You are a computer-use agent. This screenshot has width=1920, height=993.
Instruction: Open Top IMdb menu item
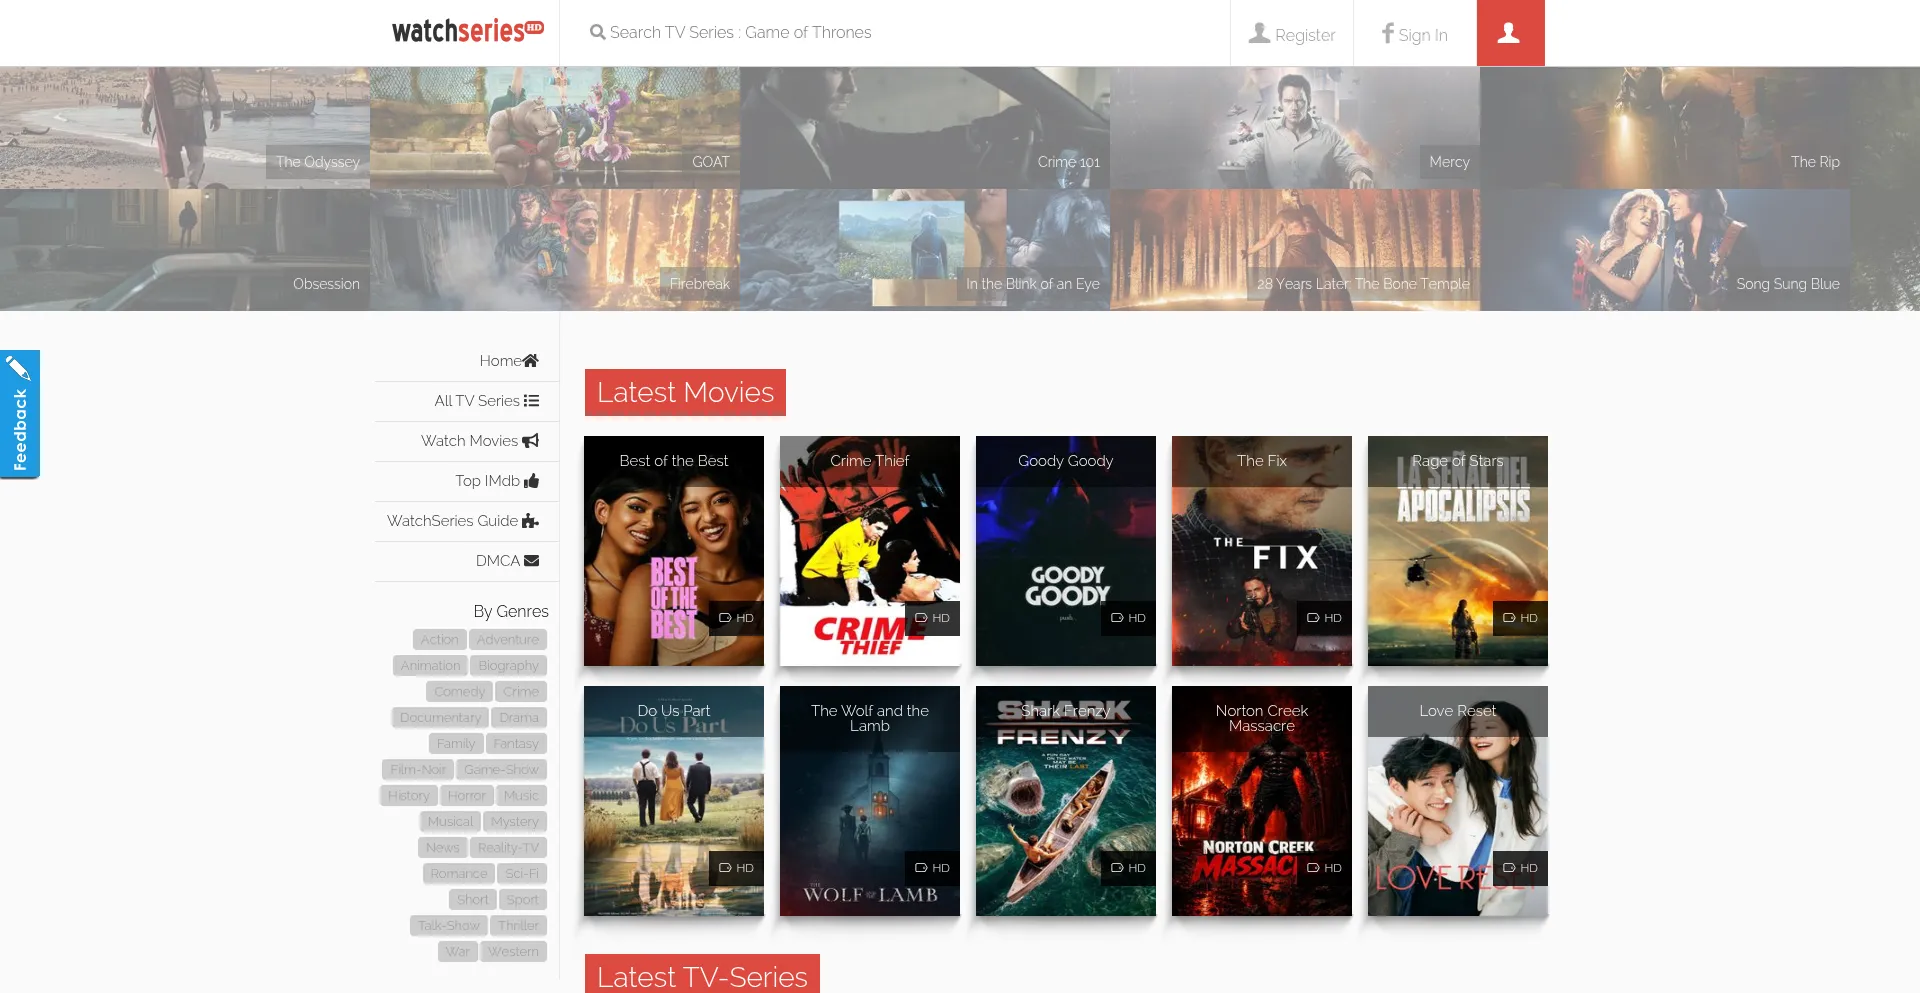click(468, 481)
